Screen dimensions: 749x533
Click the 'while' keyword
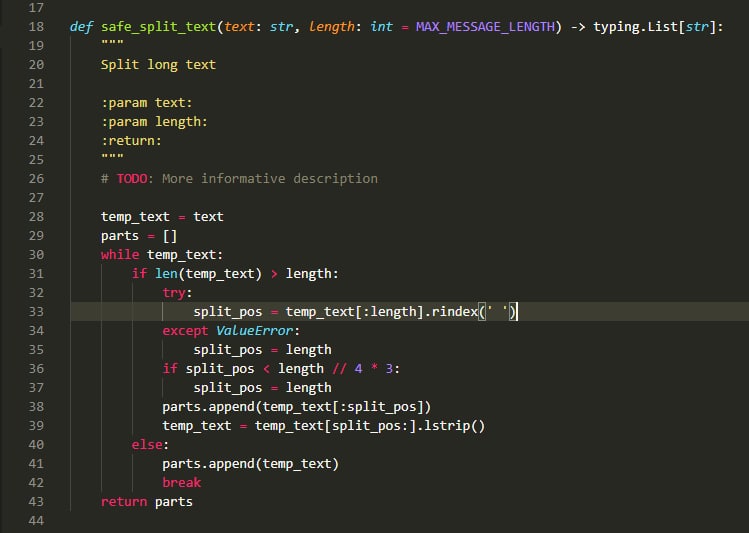120,255
